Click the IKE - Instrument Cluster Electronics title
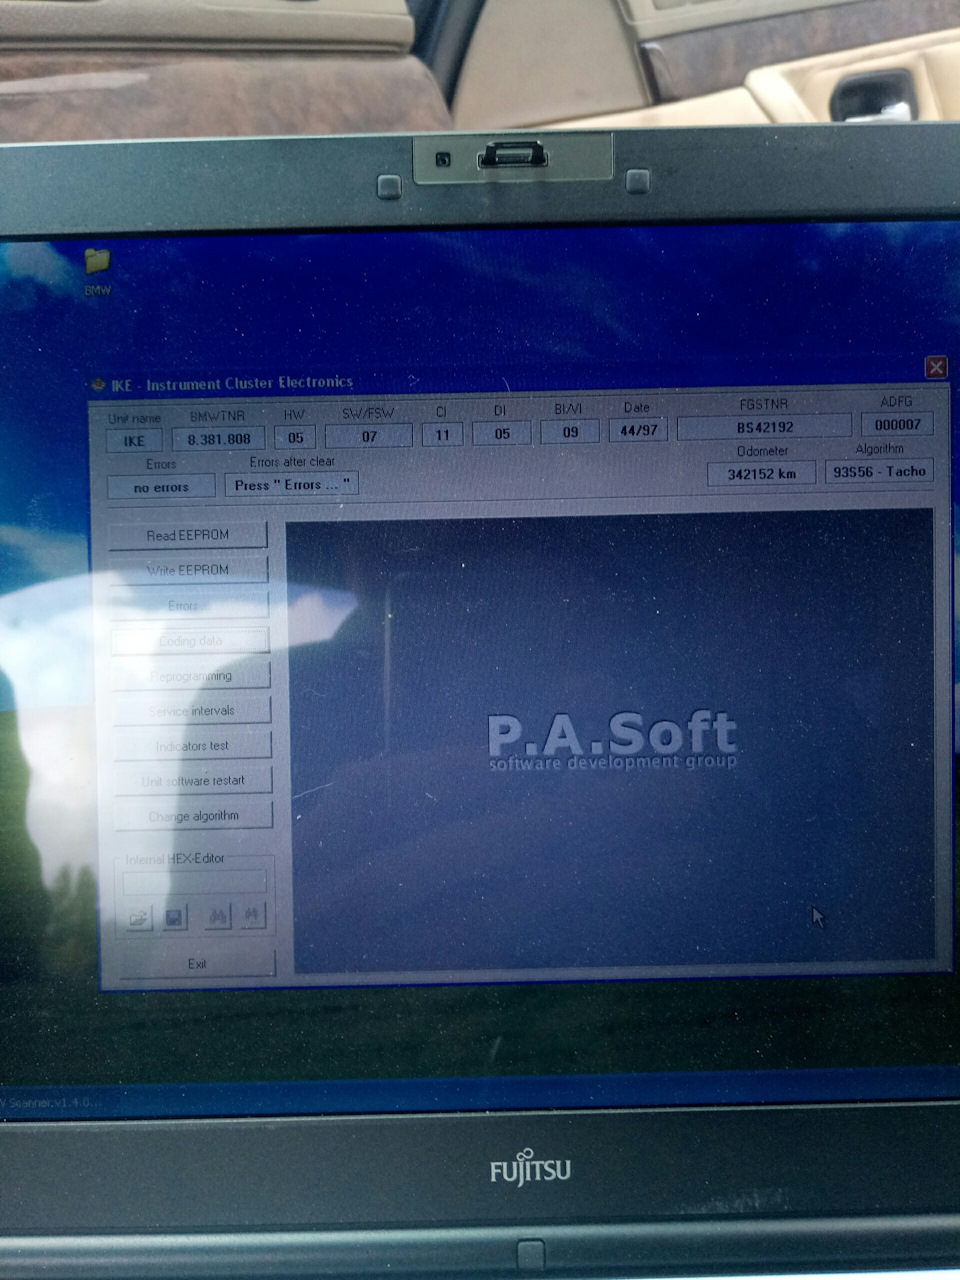Image resolution: width=960 pixels, height=1280 pixels. [232, 383]
